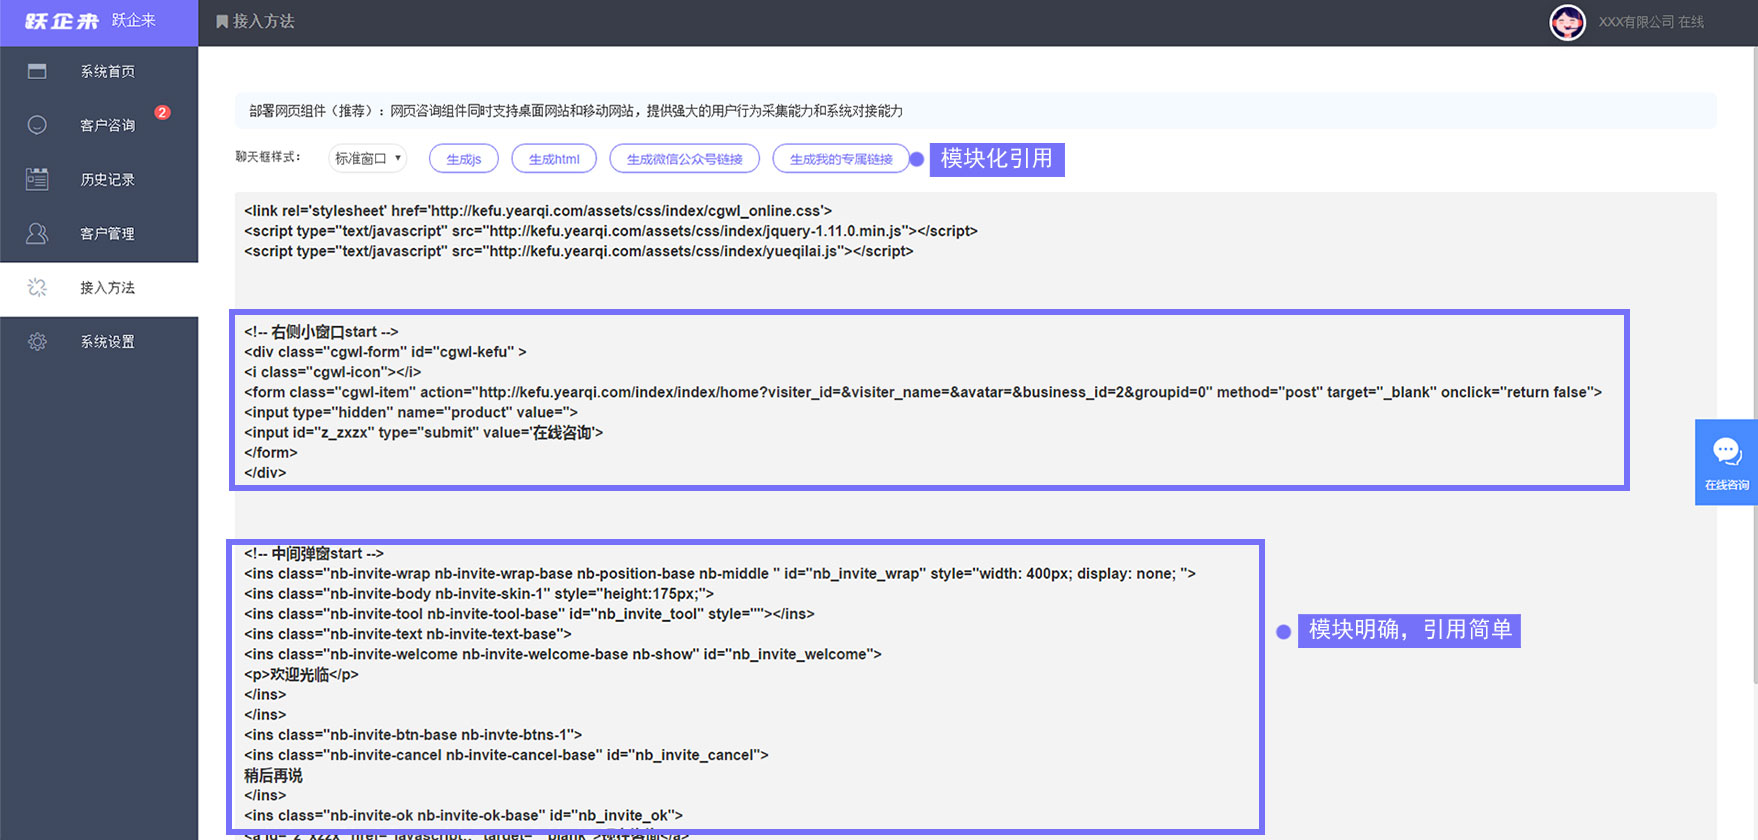Image resolution: width=1758 pixels, height=840 pixels.
Task: Click the 生成html button
Action: 554,158
